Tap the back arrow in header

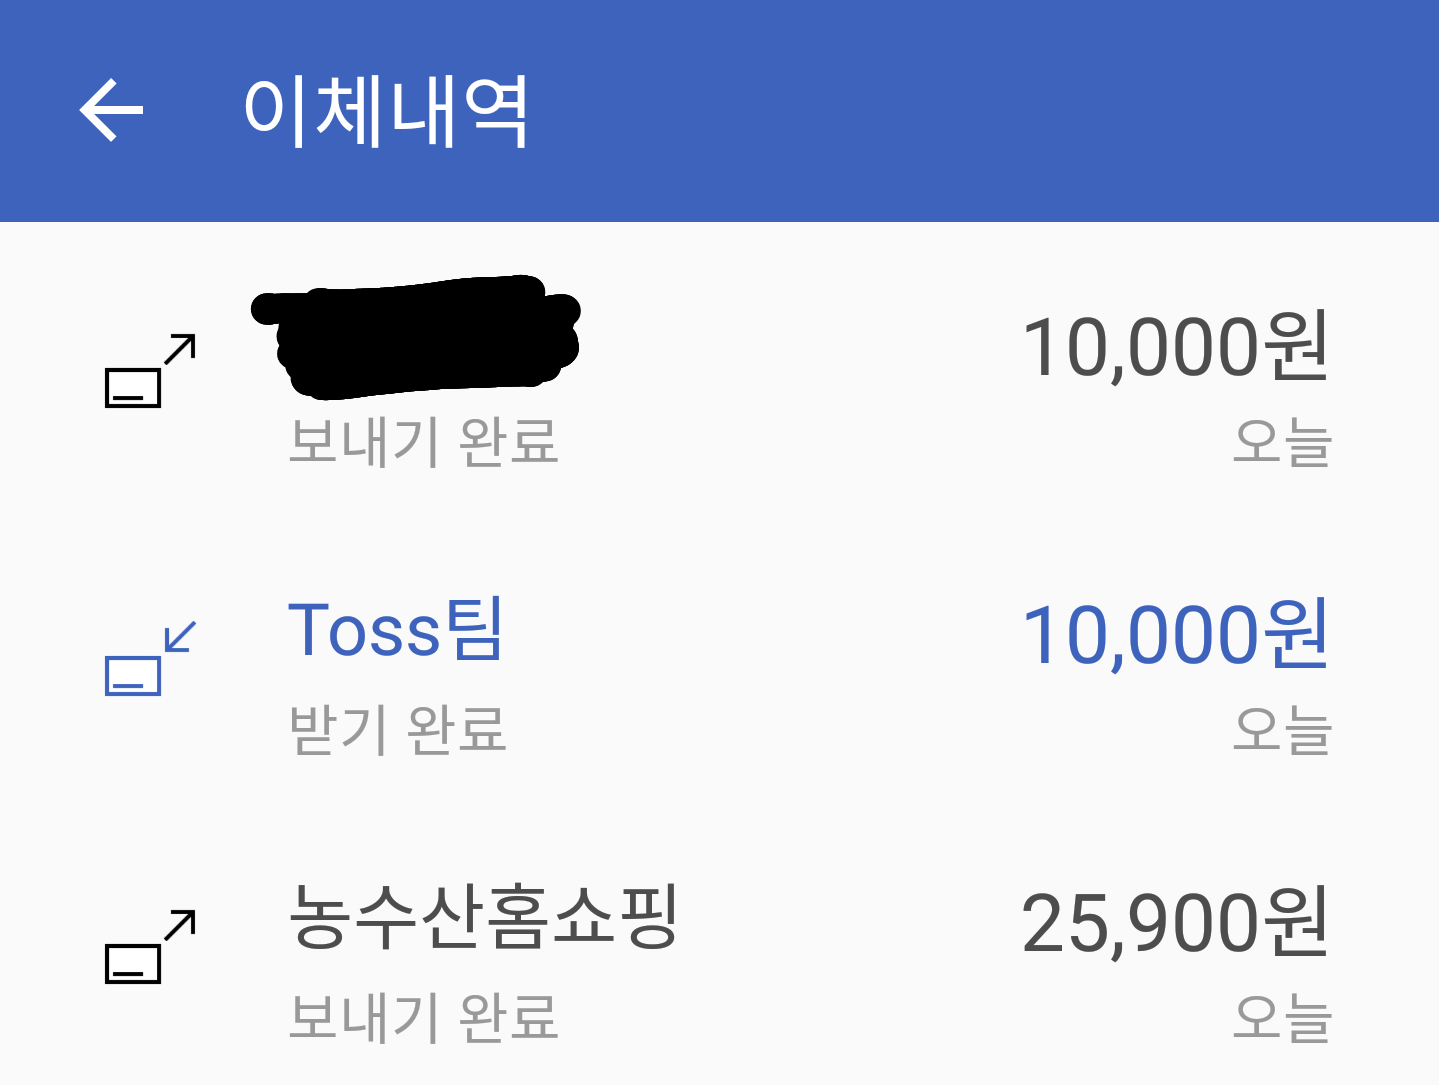point(111,110)
